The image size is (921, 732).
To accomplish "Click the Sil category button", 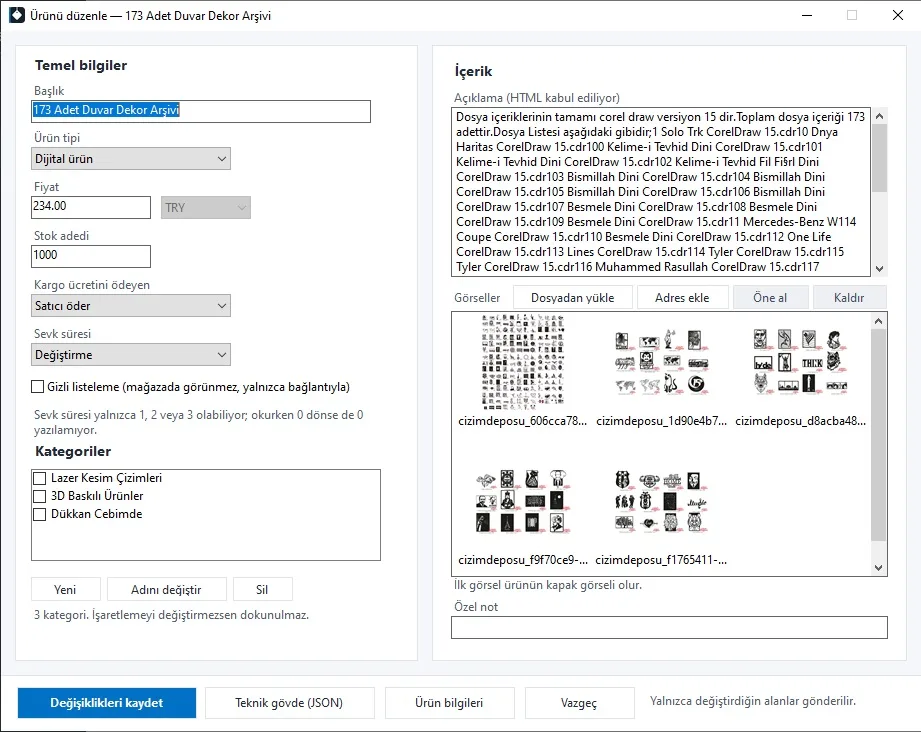I will (x=262, y=589).
